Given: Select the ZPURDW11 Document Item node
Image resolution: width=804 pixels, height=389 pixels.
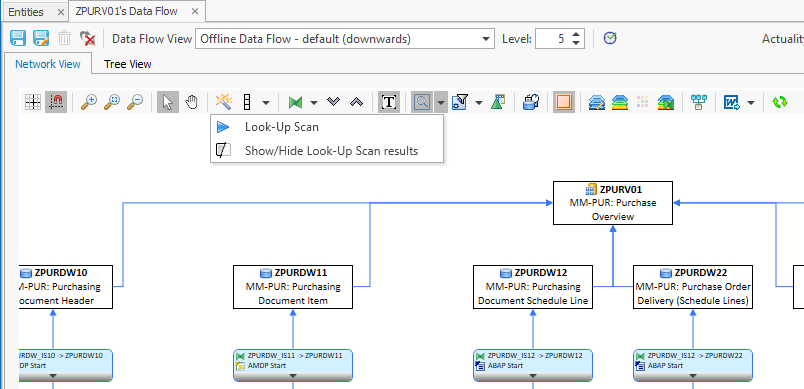Looking at the screenshot, I should click(293, 286).
